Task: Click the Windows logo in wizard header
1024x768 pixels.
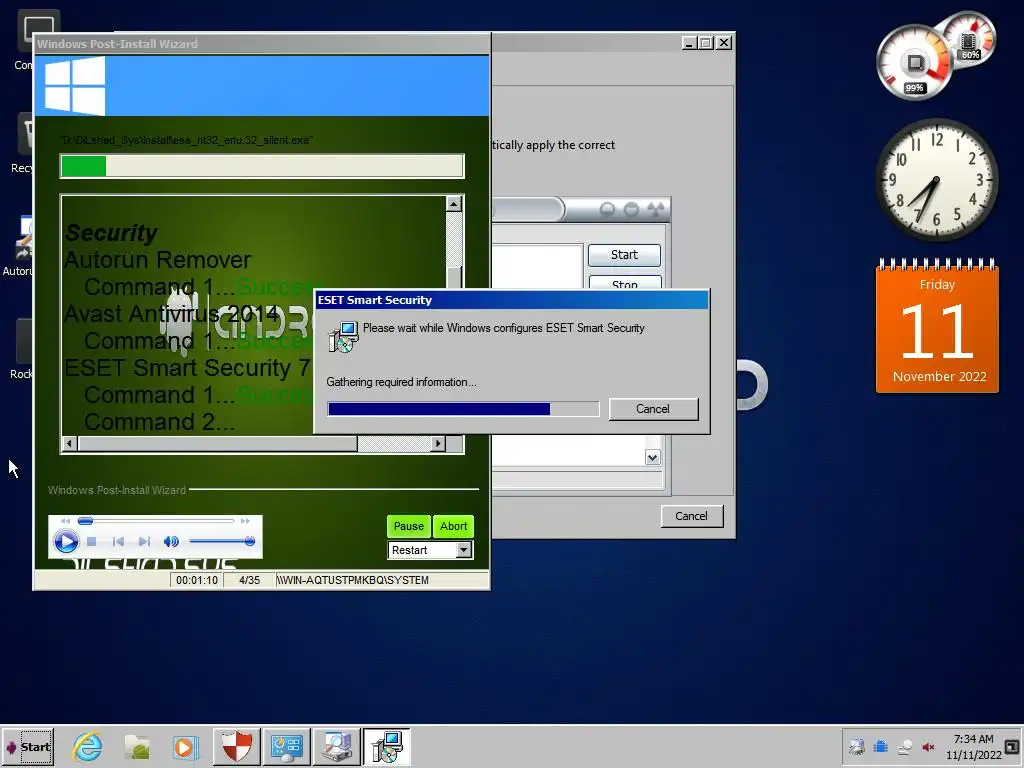Action: [75, 86]
